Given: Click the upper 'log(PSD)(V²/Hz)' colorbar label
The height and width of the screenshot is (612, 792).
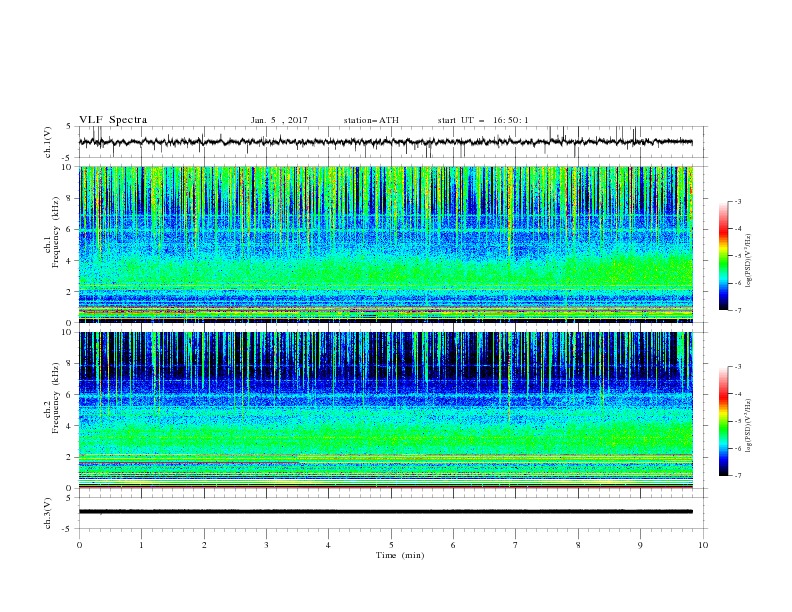Looking at the screenshot, I should [x=748, y=261].
